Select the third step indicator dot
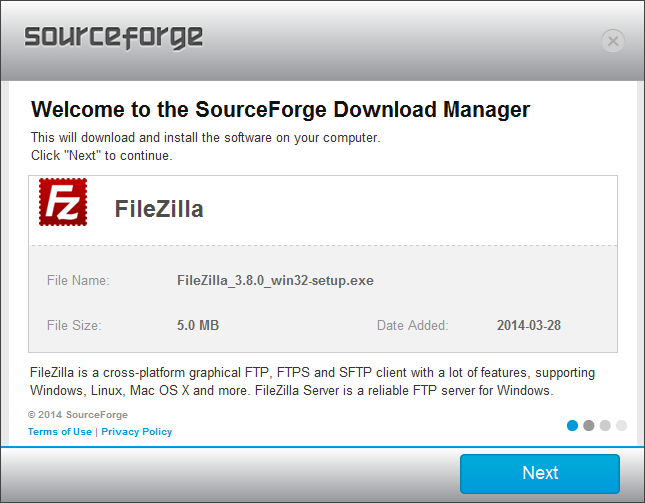This screenshot has width=645, height=503. point(605,425)
